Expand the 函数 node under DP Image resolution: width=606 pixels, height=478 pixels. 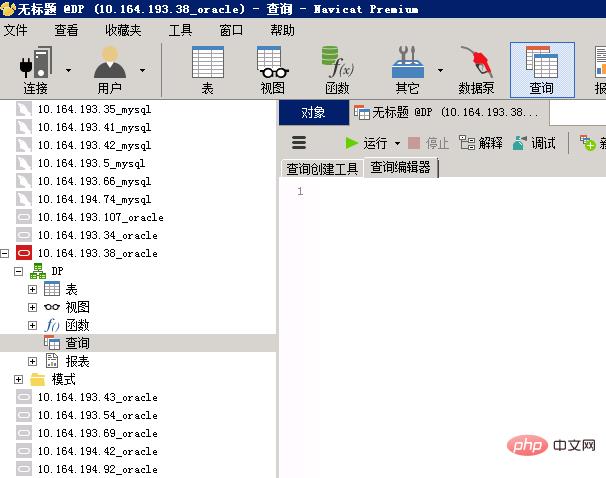(x=32, y=325)
